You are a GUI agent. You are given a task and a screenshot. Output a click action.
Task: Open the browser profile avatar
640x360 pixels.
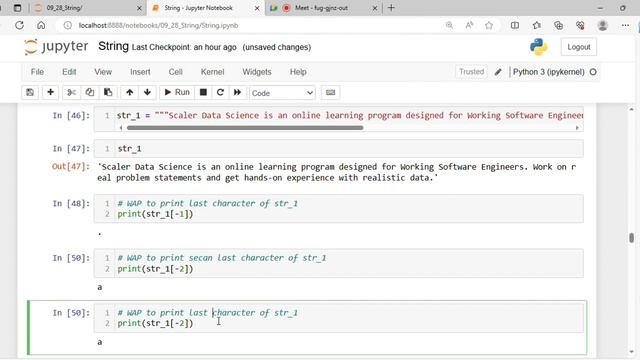[602, 25]
